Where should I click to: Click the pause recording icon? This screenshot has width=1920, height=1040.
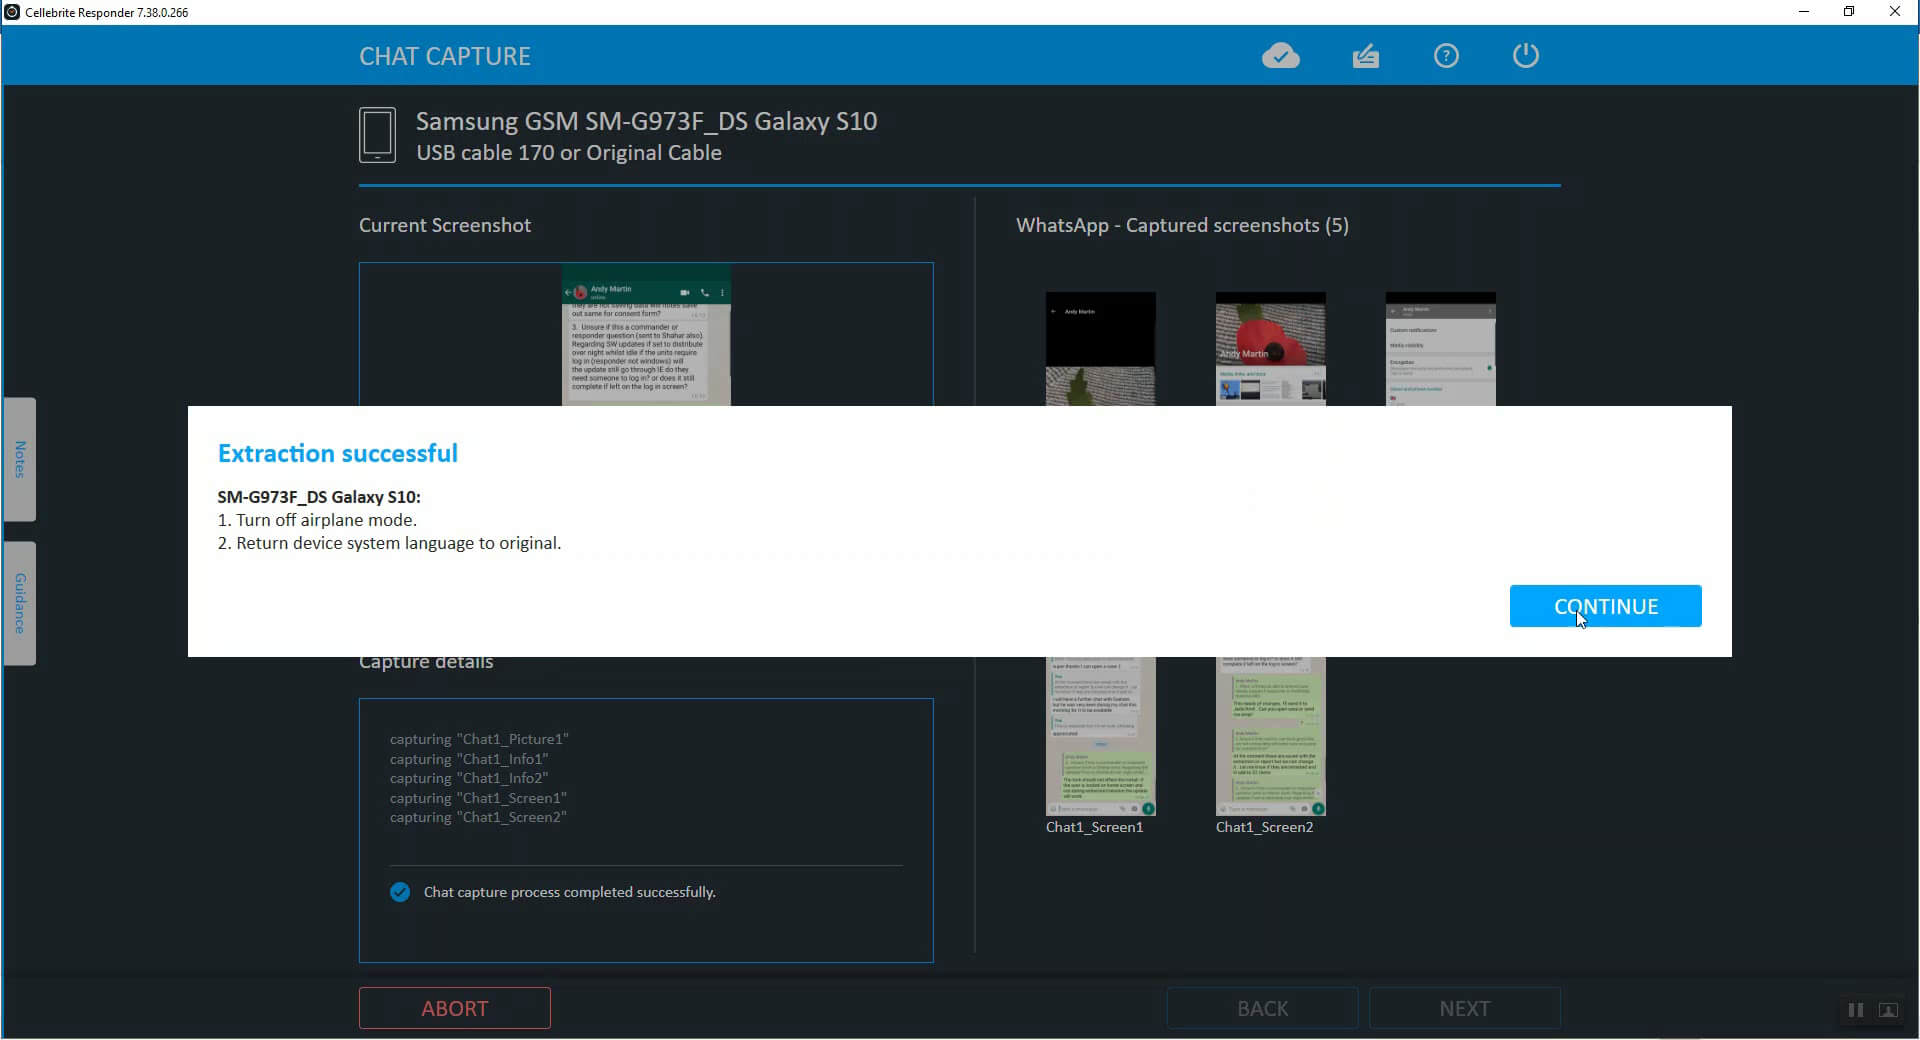click(1856, 1010)
